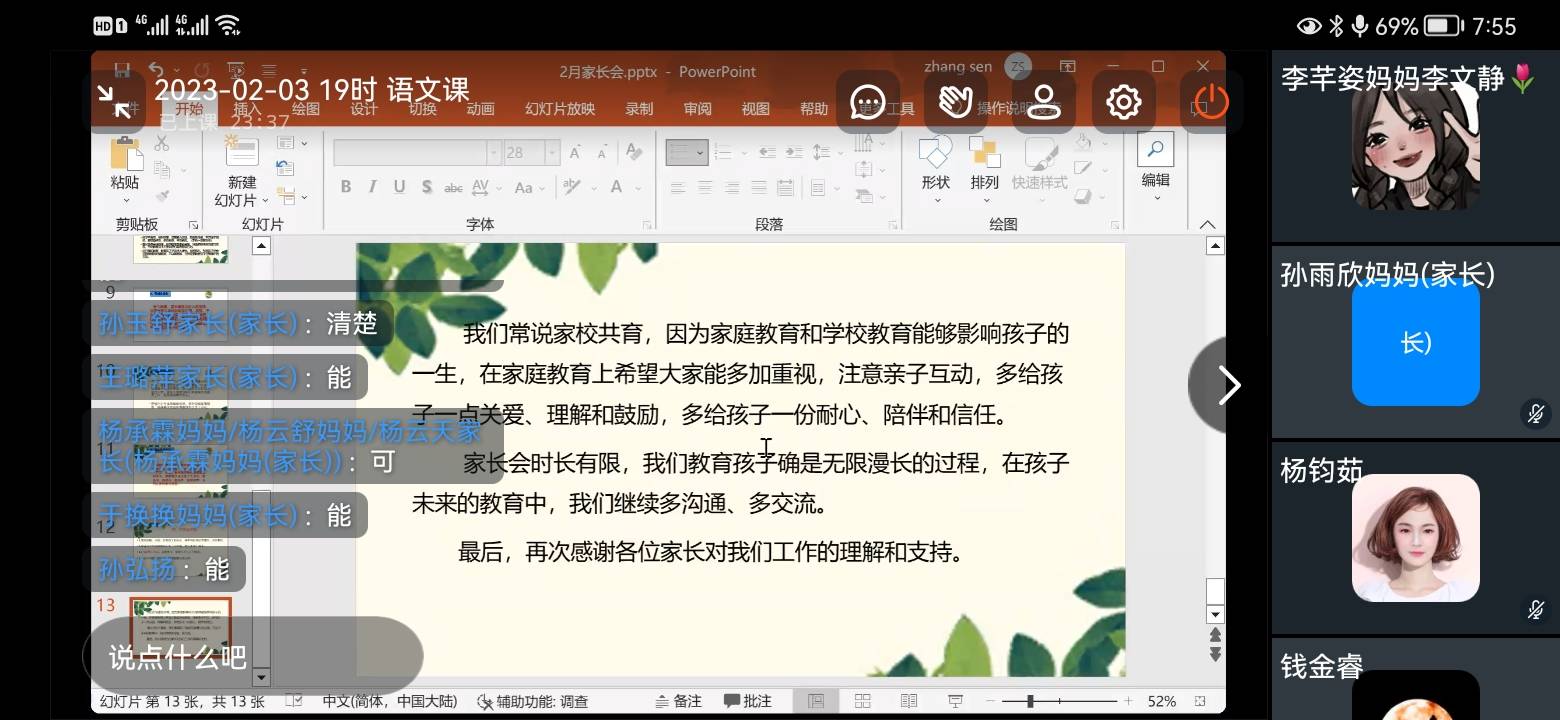Open meeting settings gear icon

(x=1124, y=102)
